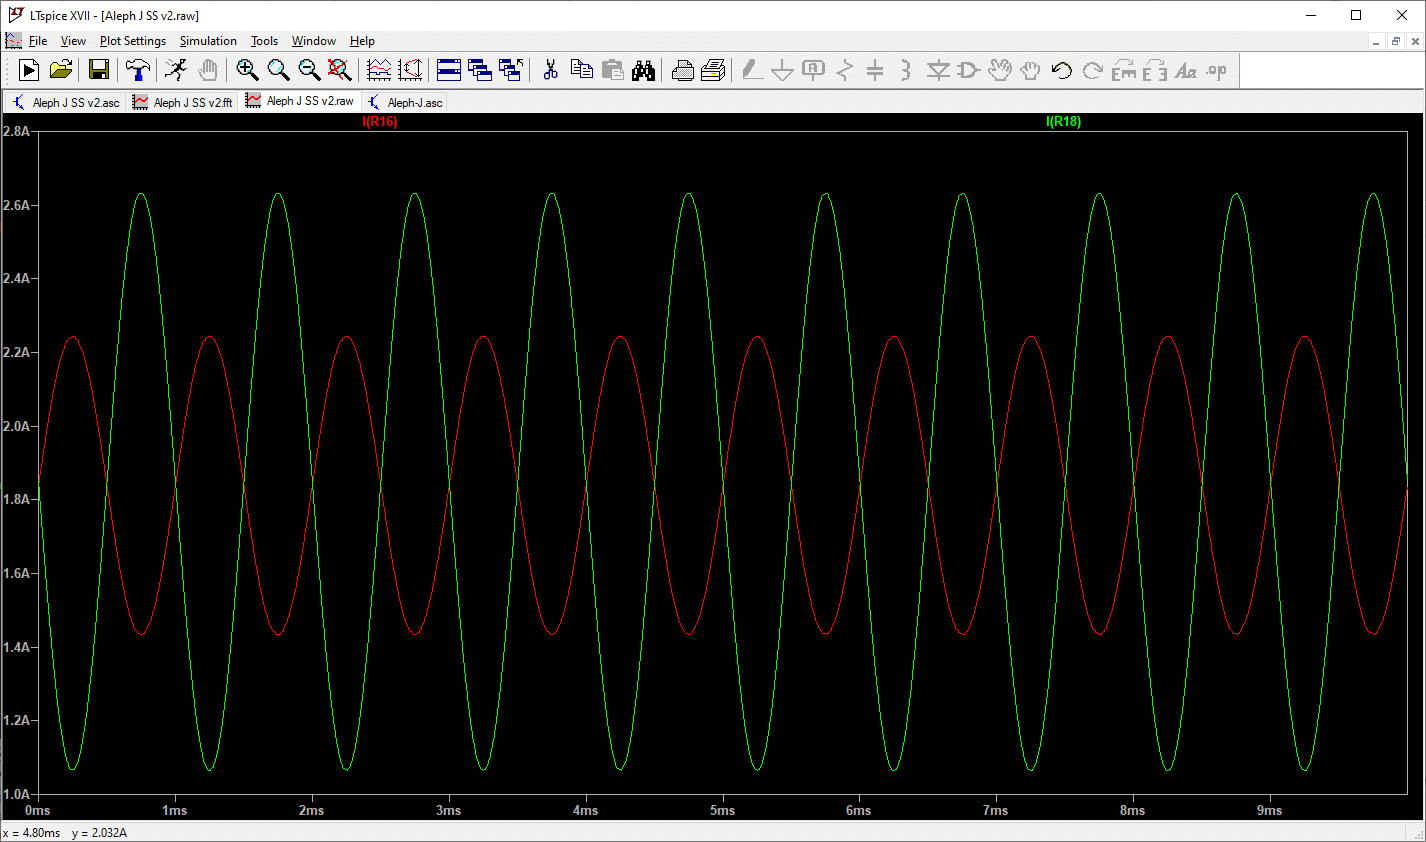Open the Window menu
1426x842 pixels.
[x=313, y=41]
